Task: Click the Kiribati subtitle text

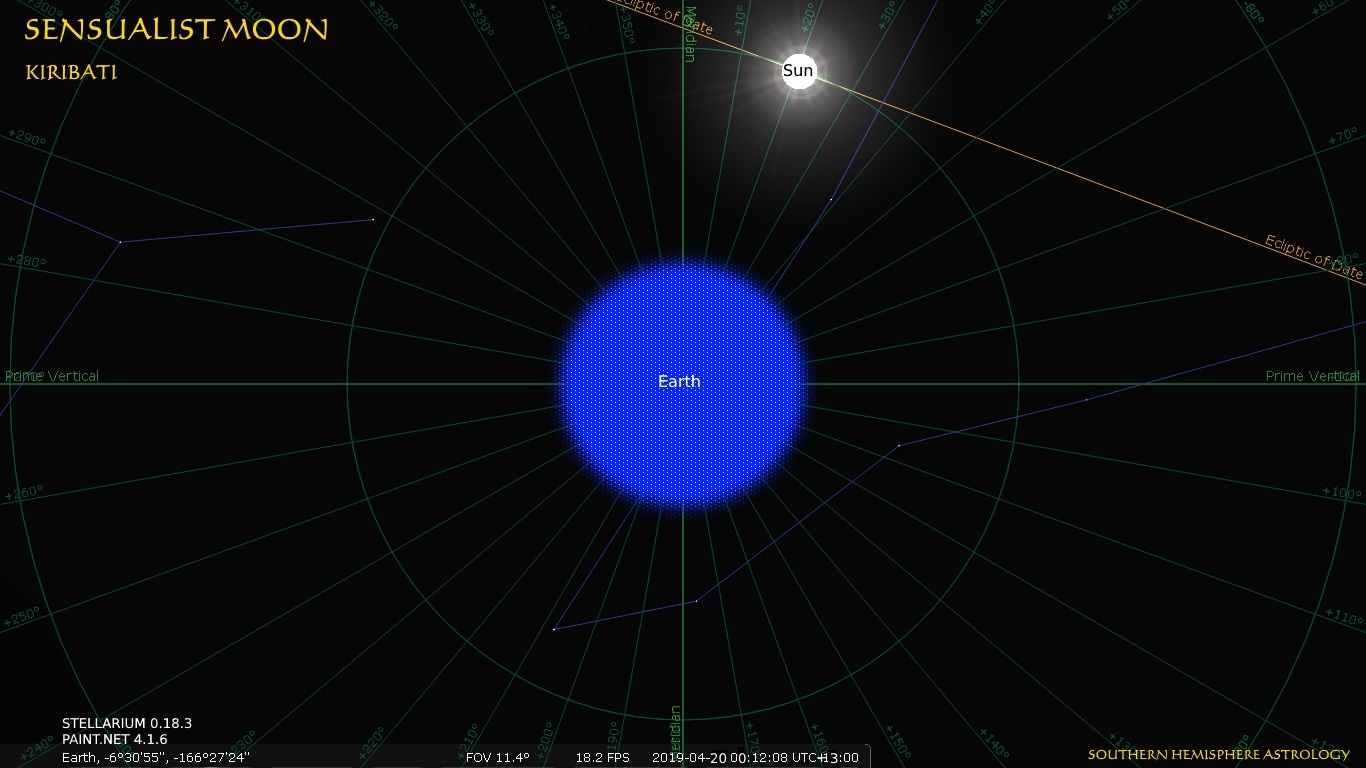Action: [x=71, y=73]
